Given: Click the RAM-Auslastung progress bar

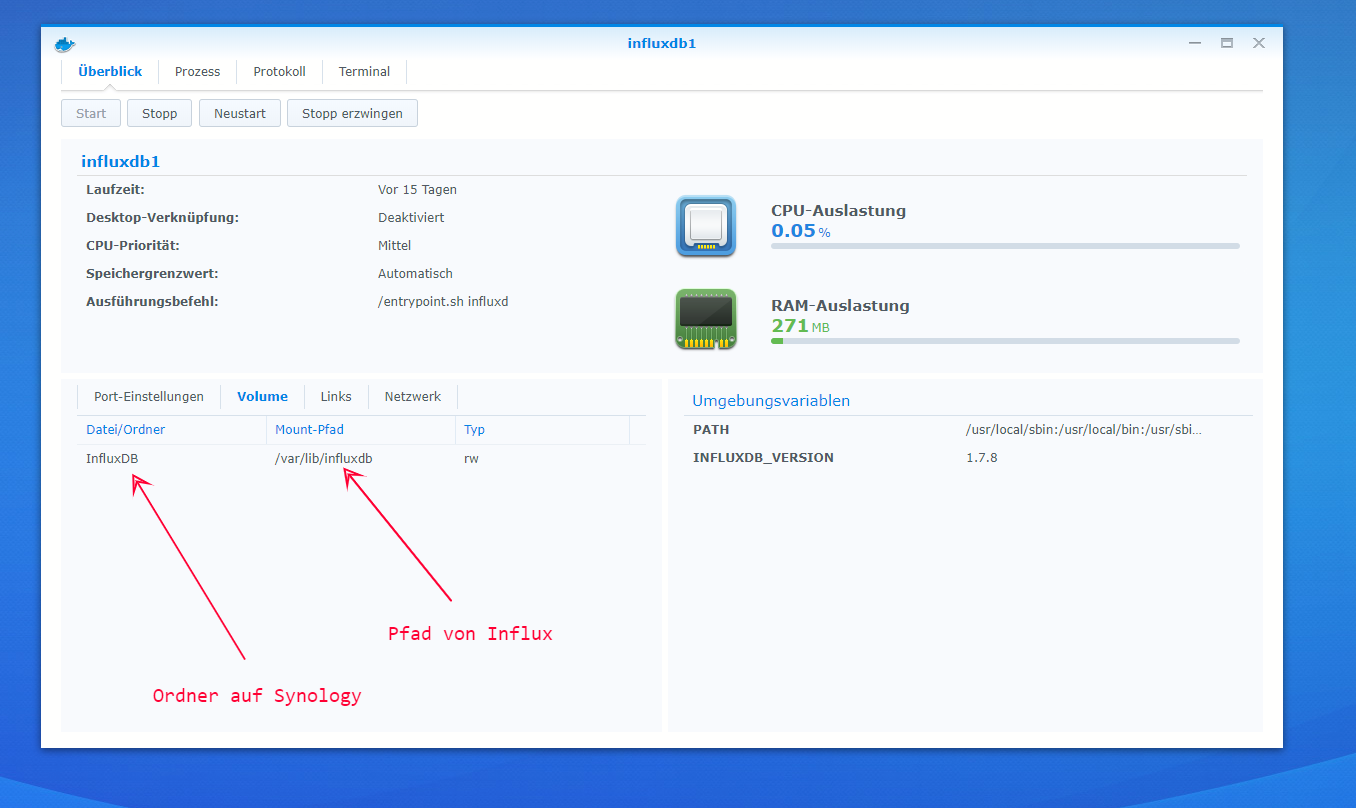Looking at the screenshot, I should 1005,341.
